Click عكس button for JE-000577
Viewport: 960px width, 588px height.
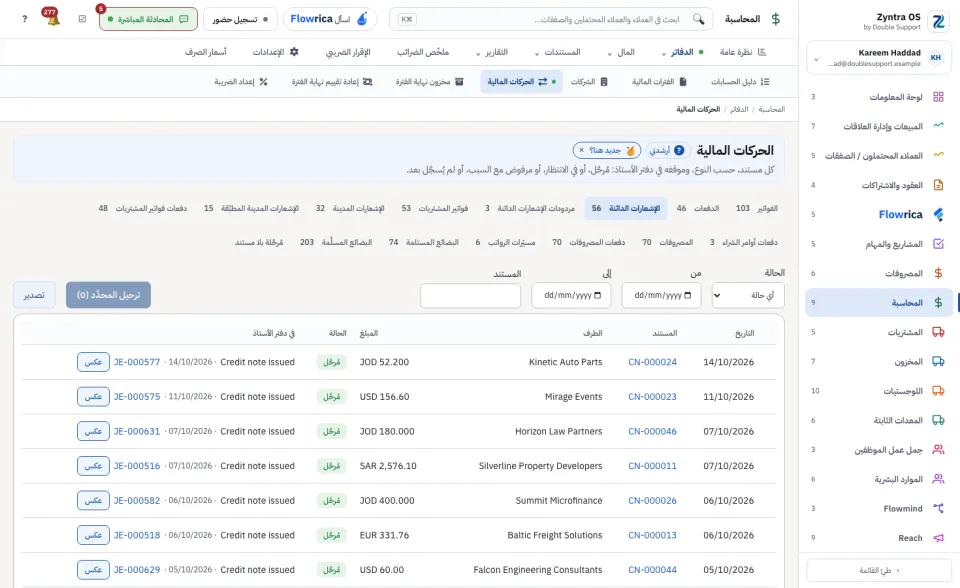point(93,362)
